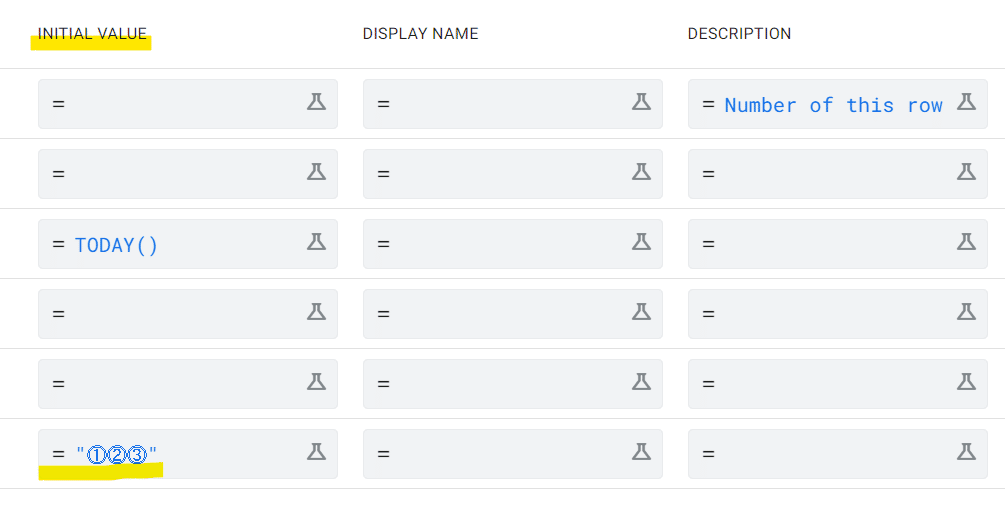
Task: Click flask icon beside Number of this row
Action: pyautogui.click(x=966, y=102)
